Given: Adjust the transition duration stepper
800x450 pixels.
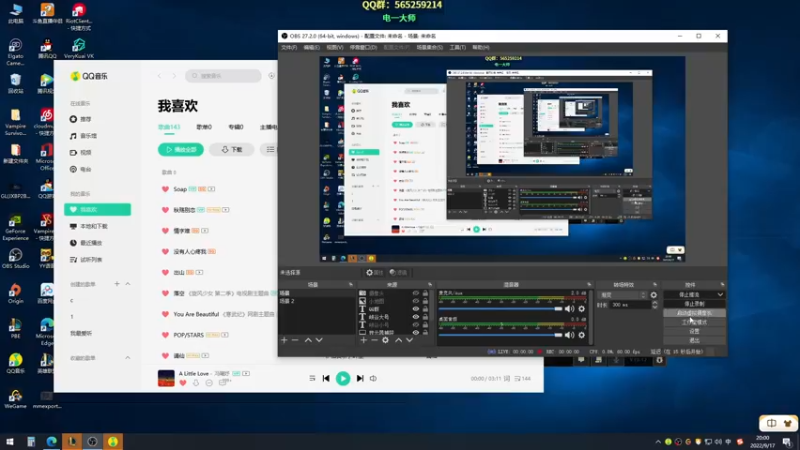Looking at the screenshot, I should click(655, 305).
